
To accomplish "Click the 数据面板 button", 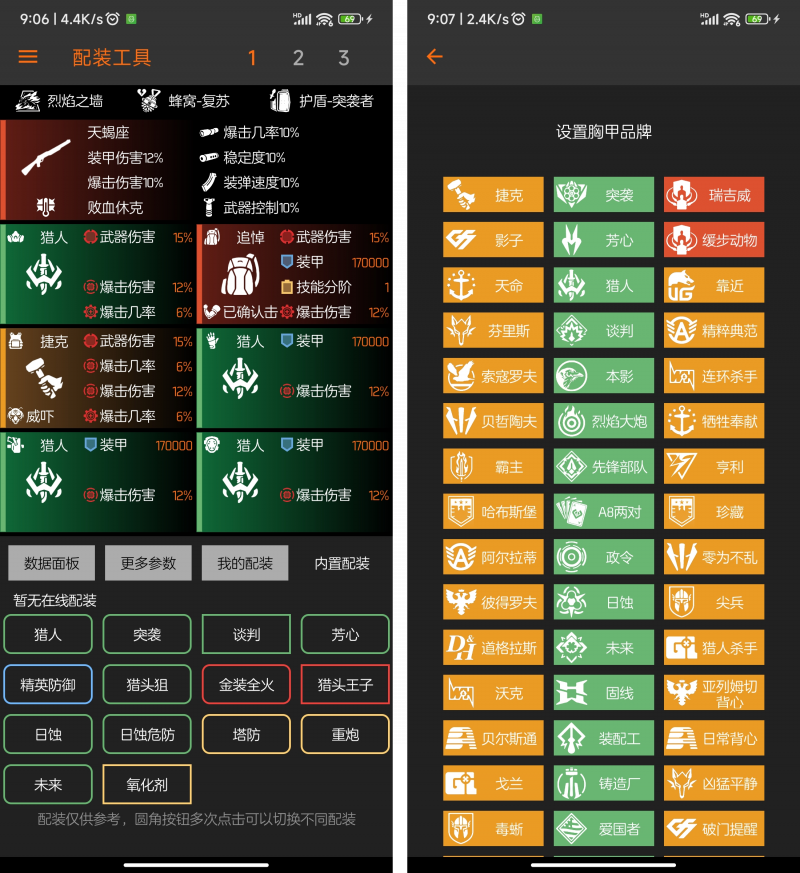I will [x=50, y=563].
